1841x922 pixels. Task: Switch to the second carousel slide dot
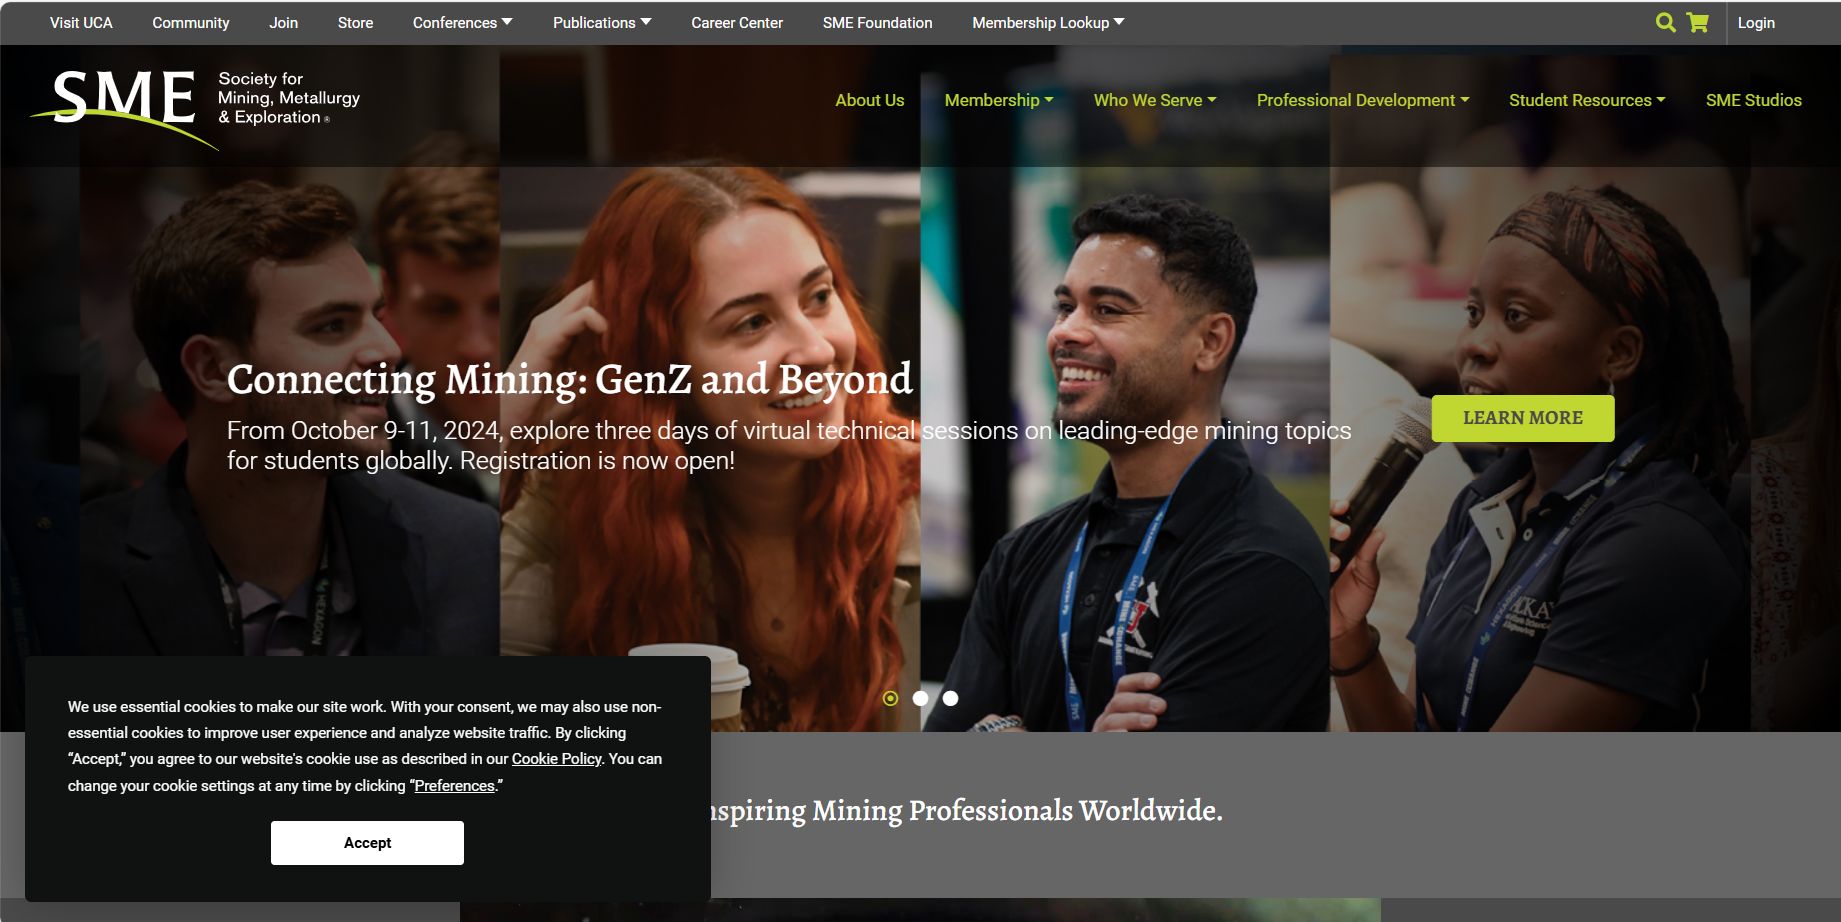[x=920, y=698]
